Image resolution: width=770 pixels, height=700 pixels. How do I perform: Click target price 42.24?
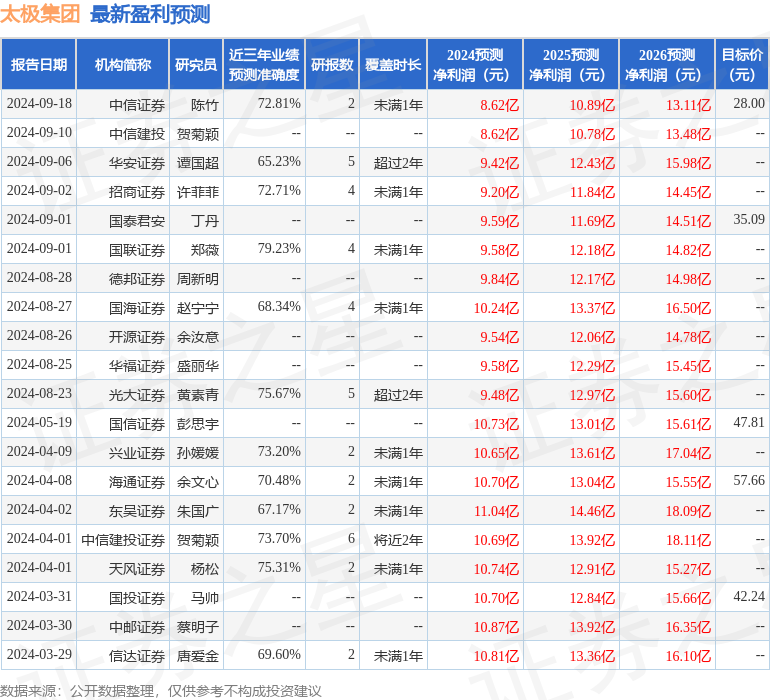[749, 596]
